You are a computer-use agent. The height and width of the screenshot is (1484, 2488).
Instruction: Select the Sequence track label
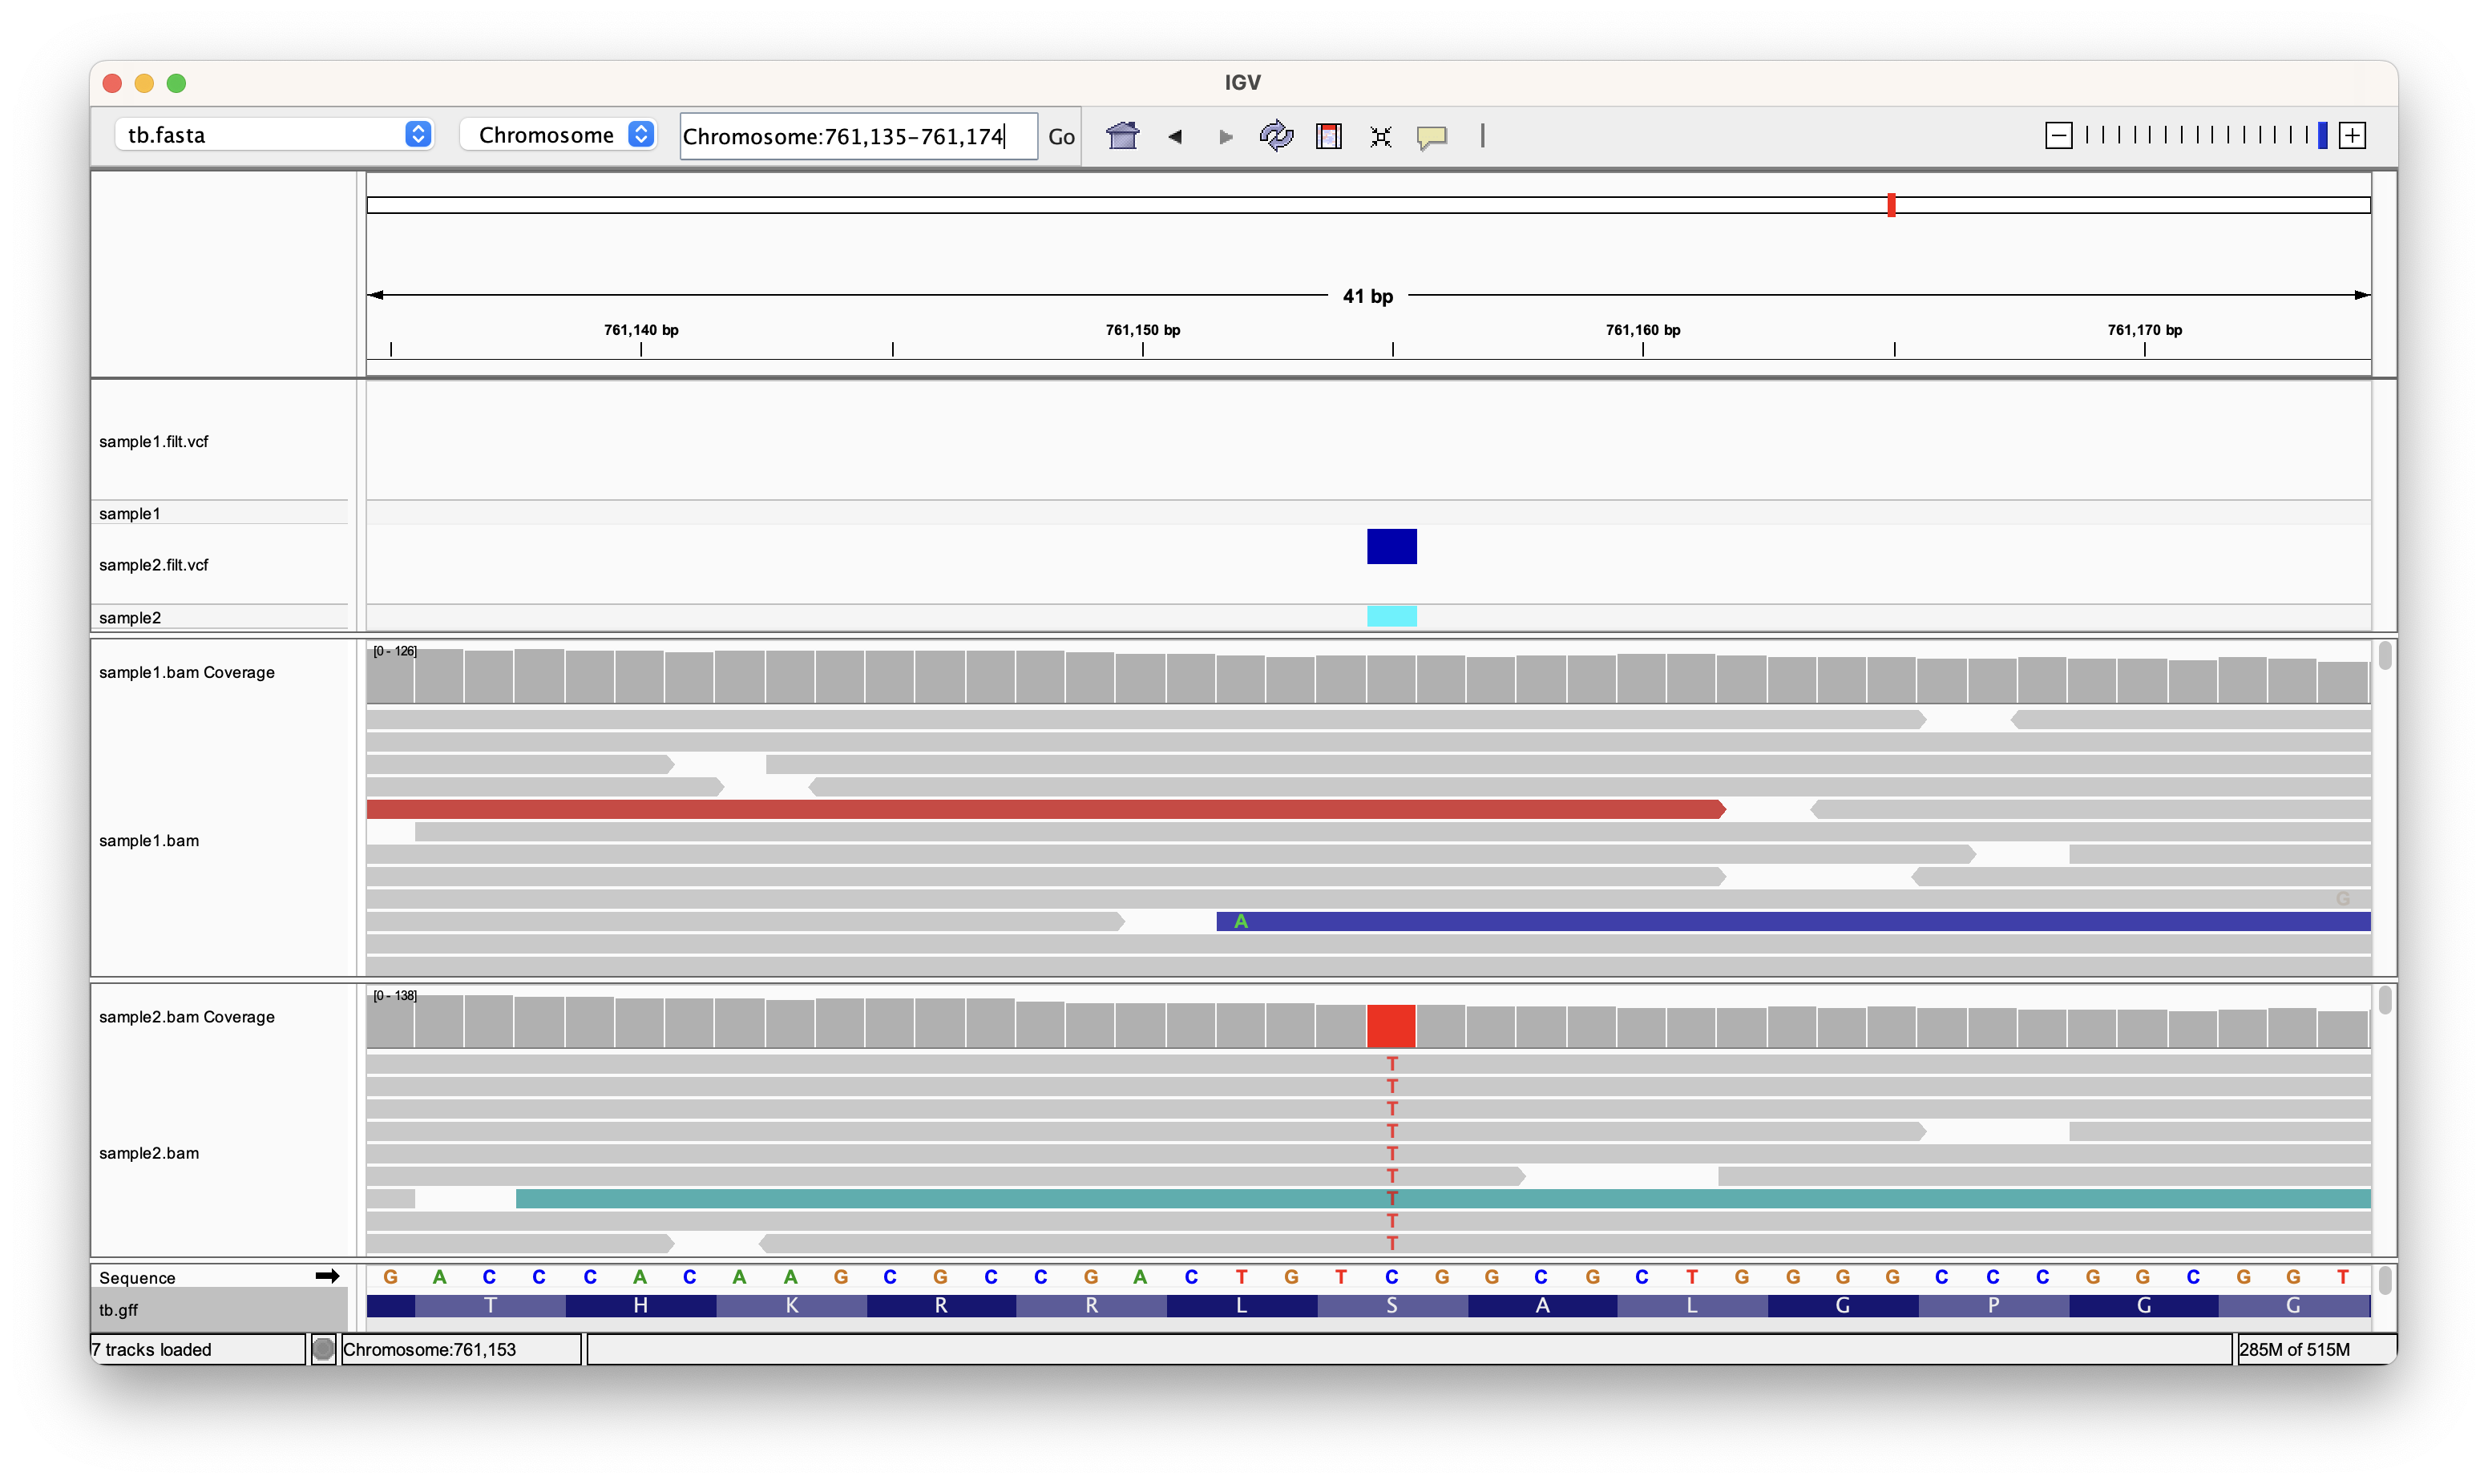pyautogui.click(x=136, y=1277)
